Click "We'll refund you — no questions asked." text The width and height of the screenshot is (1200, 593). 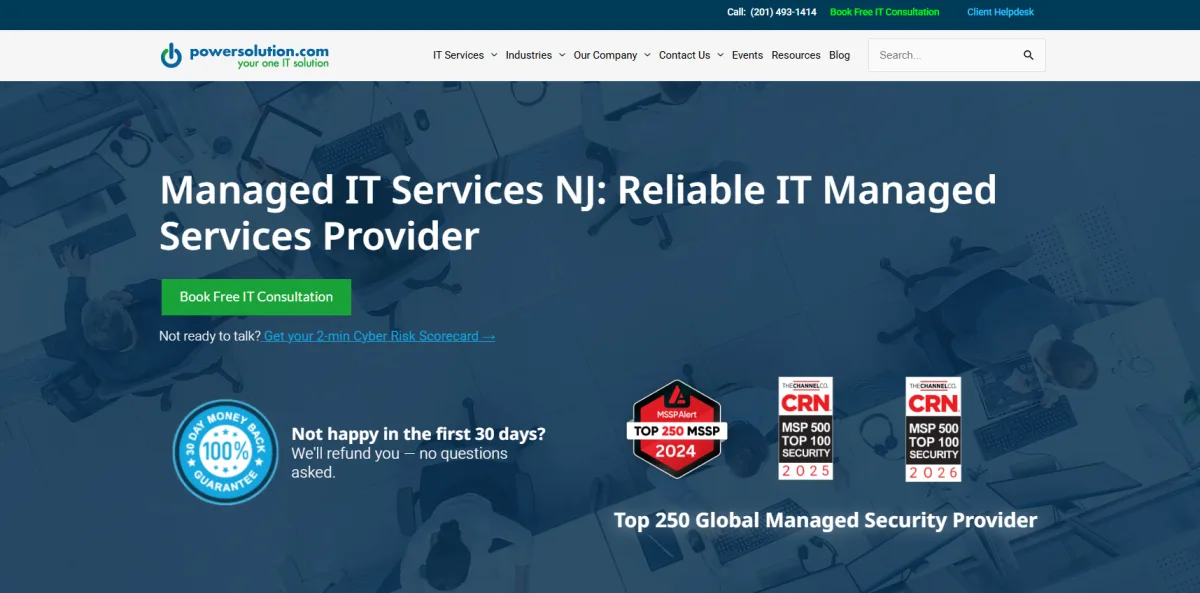click(x=399, y=462)
